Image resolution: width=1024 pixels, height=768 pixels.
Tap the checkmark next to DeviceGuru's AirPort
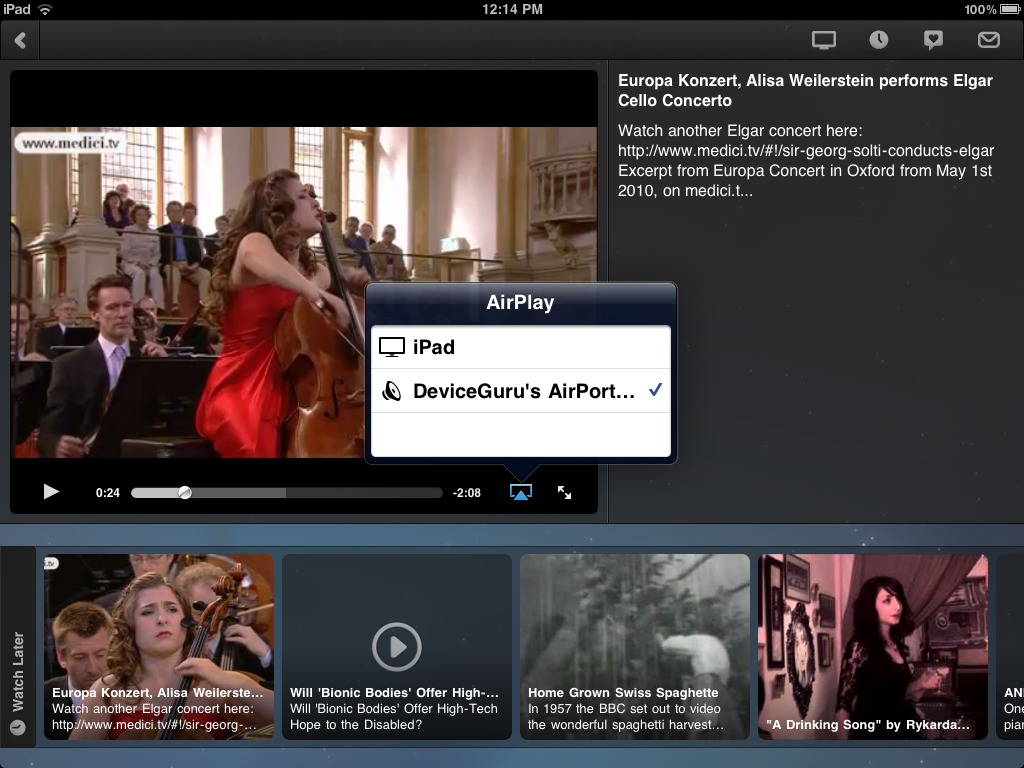point(655,390)
